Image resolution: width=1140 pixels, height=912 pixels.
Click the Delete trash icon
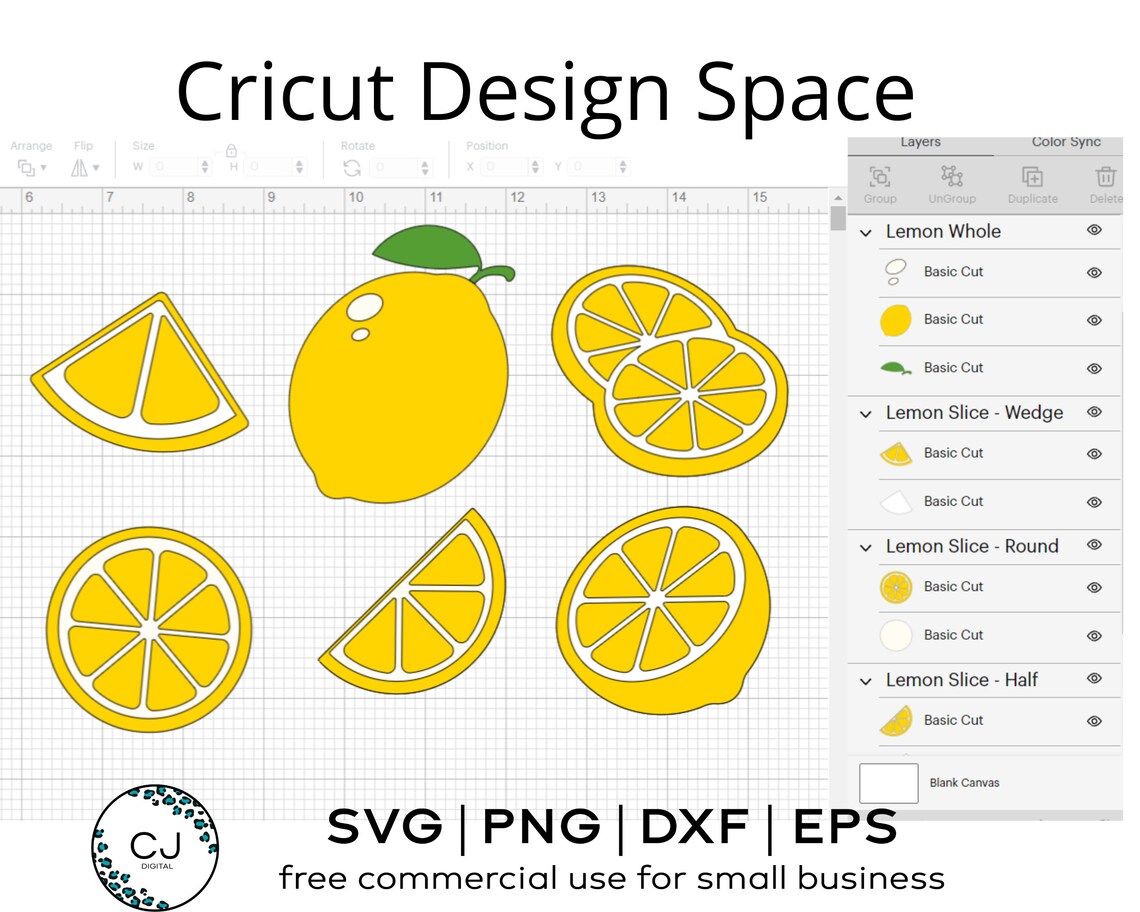click(1105, 176)
